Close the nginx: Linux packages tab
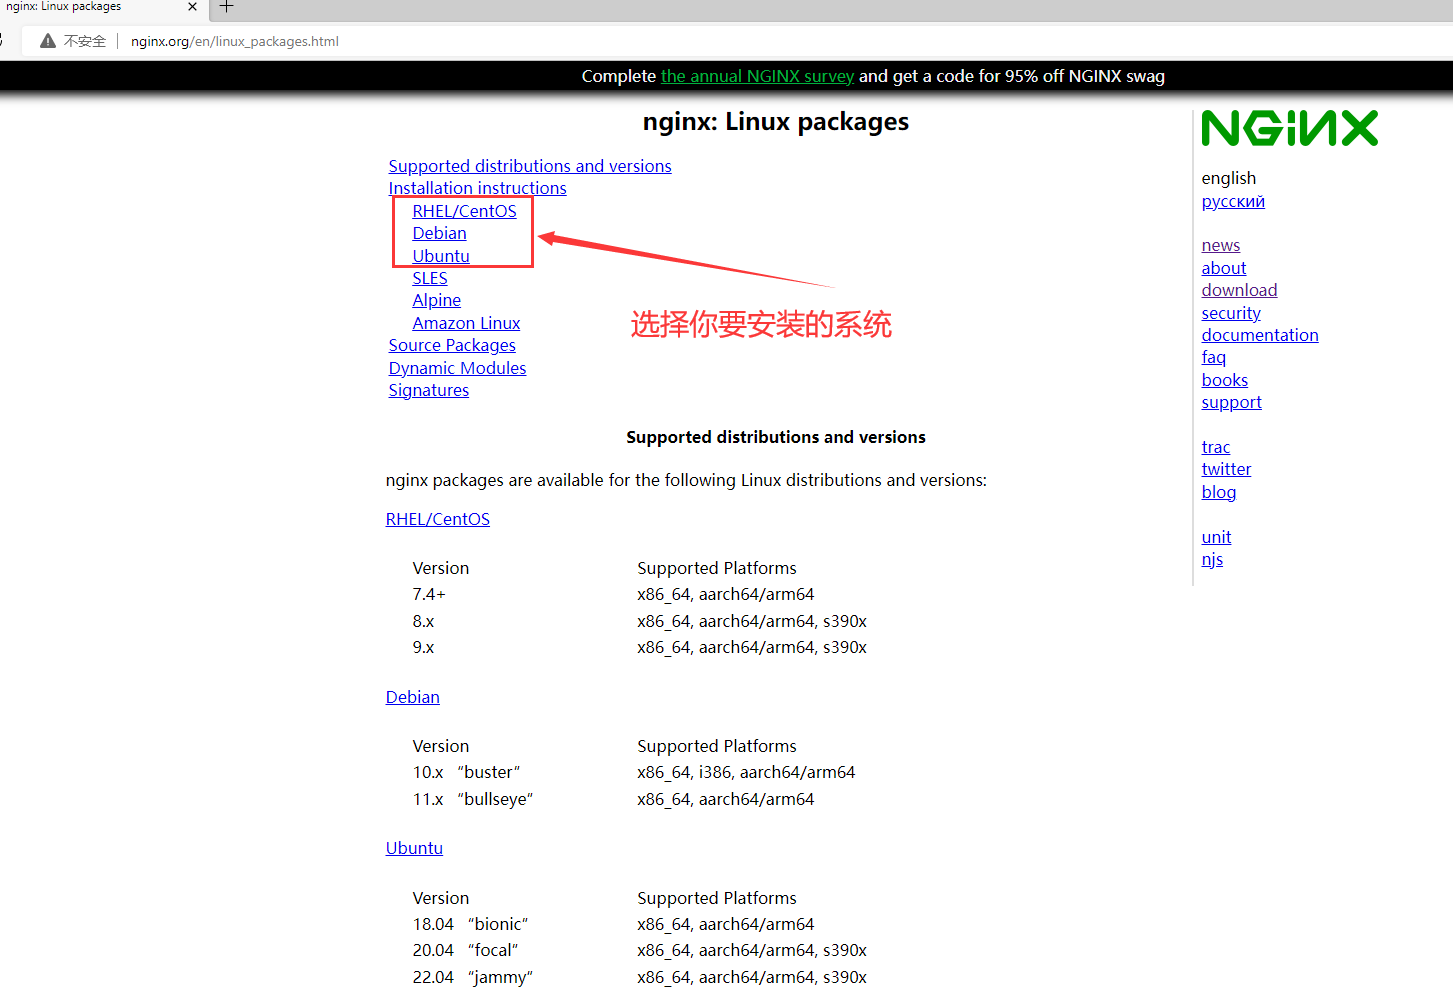The width and height of the screenshot is (1453, 996). (x=192, y=7)
